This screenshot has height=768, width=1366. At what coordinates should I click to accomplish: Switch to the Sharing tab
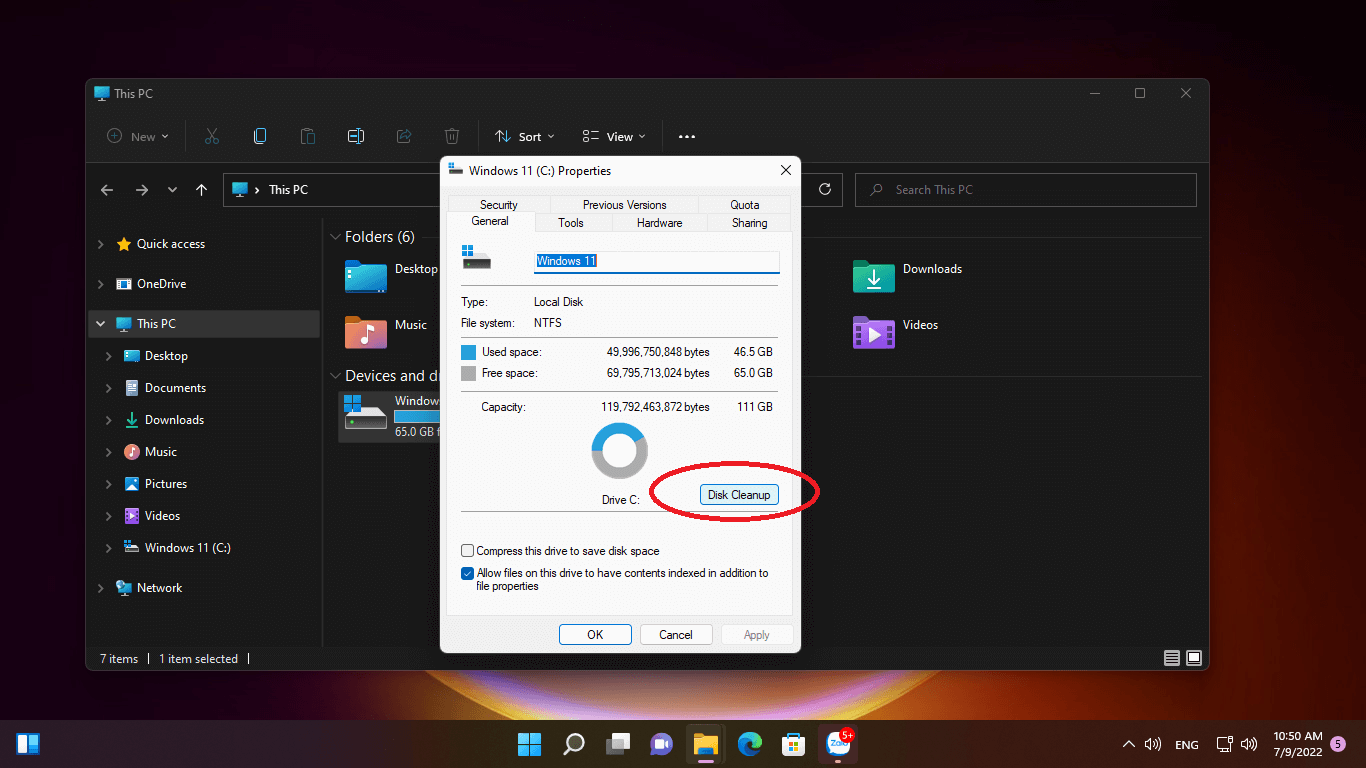tap(749, 223)
